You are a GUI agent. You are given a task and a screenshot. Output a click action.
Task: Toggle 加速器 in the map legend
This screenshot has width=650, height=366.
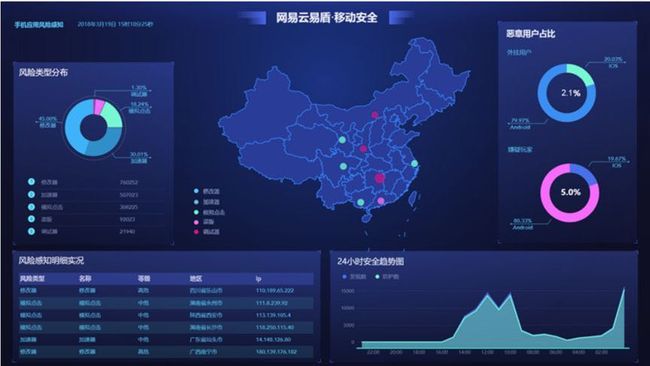[207, 201]
